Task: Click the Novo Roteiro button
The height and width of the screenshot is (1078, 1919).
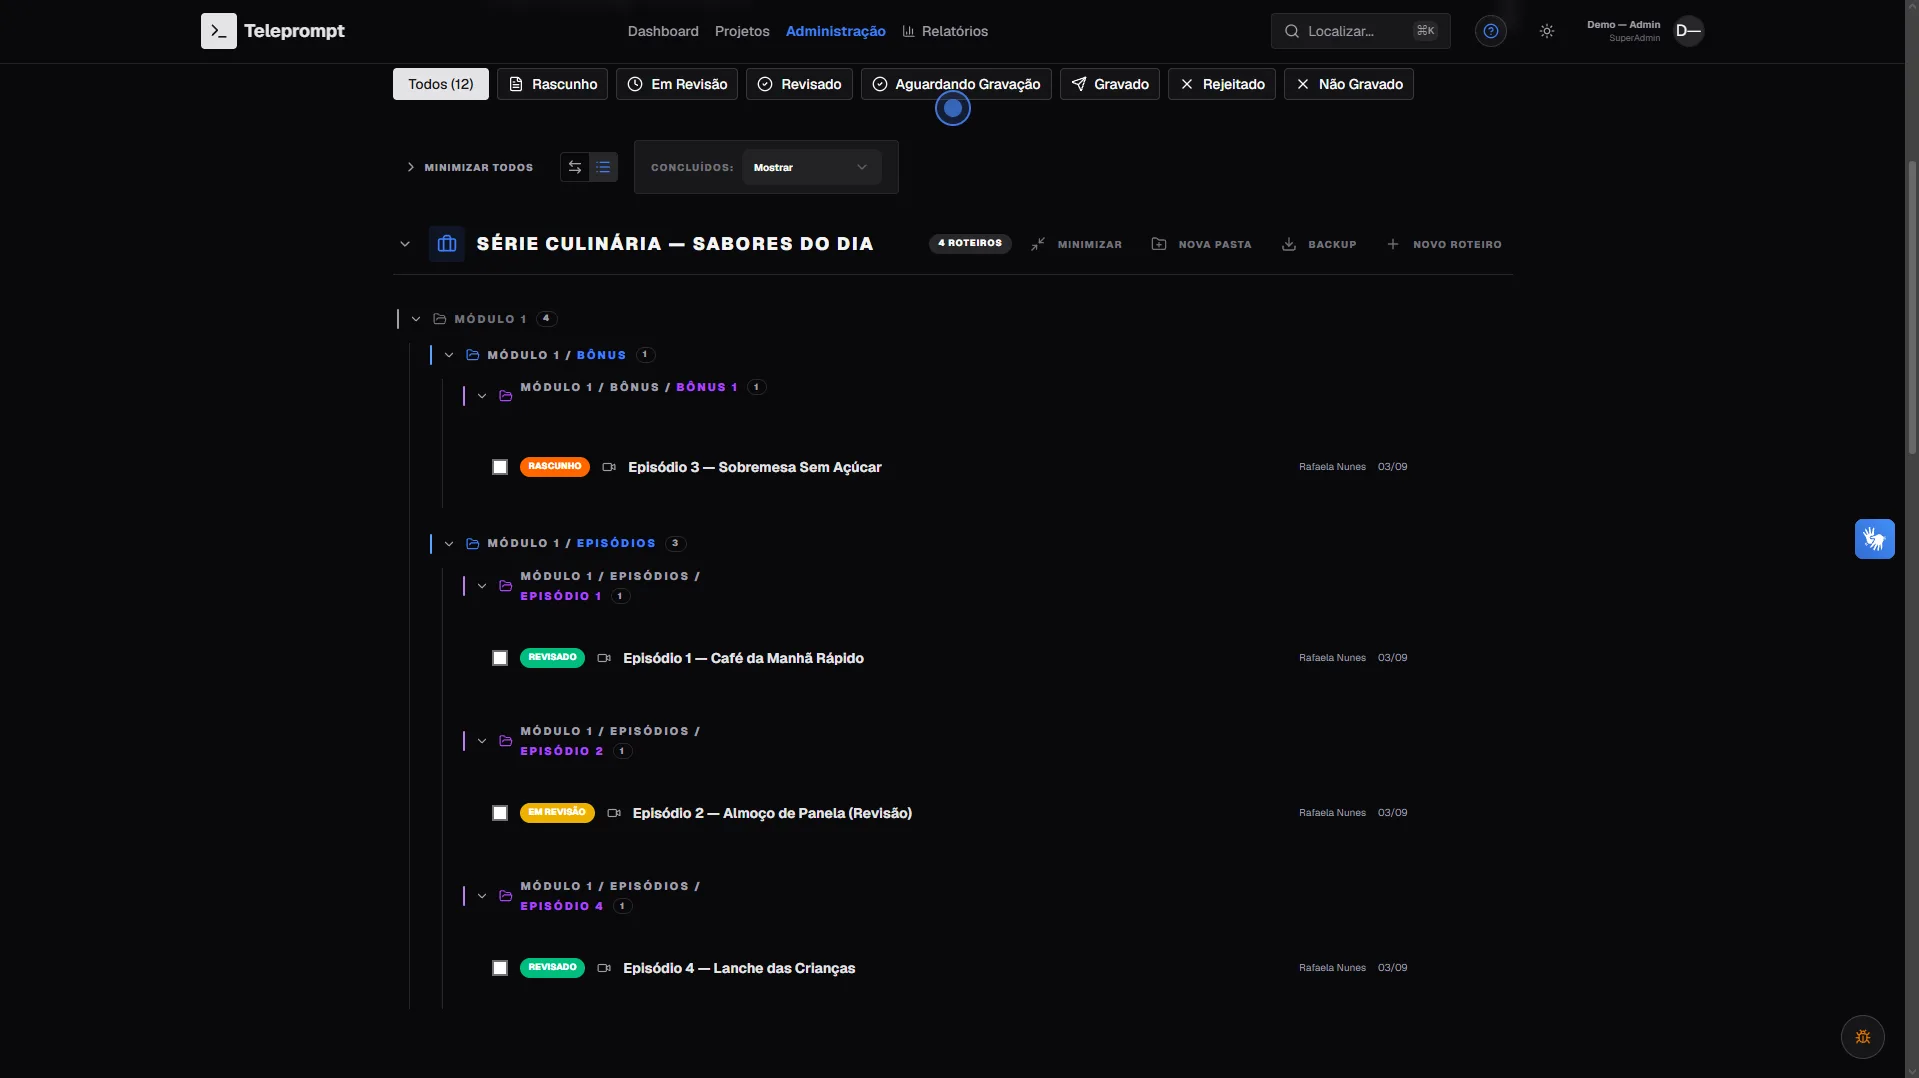Action: 1444,244
